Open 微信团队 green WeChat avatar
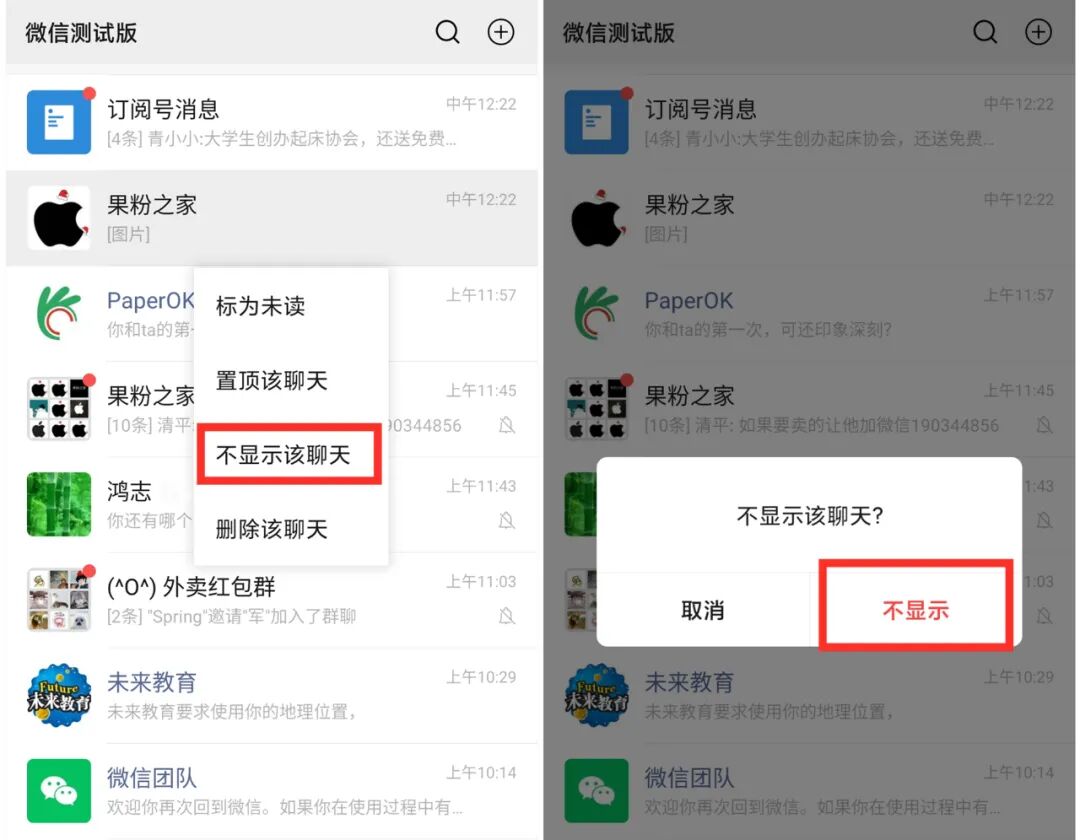 [x=59, y=791]
